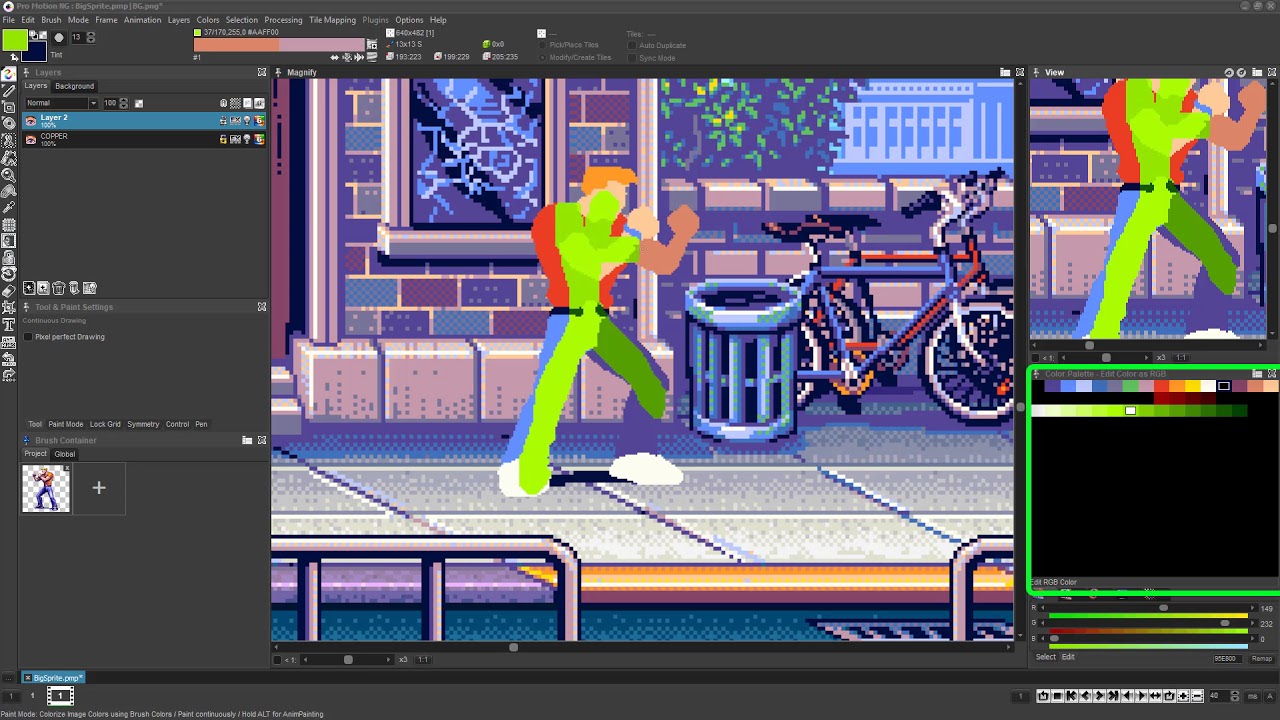This screenshot has width=1280, height=720.
Task: Adjust brush size 13 stepper
Action: 91,38
